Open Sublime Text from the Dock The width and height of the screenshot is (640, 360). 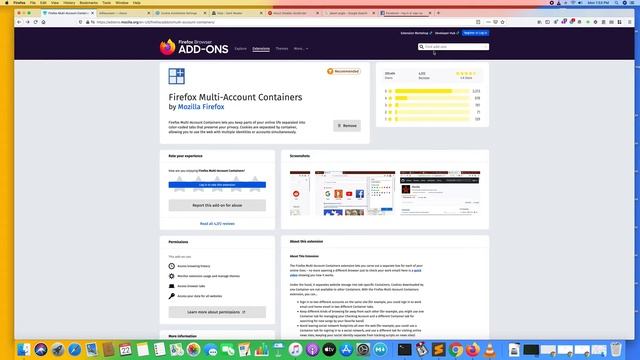[x=438, y=350]
